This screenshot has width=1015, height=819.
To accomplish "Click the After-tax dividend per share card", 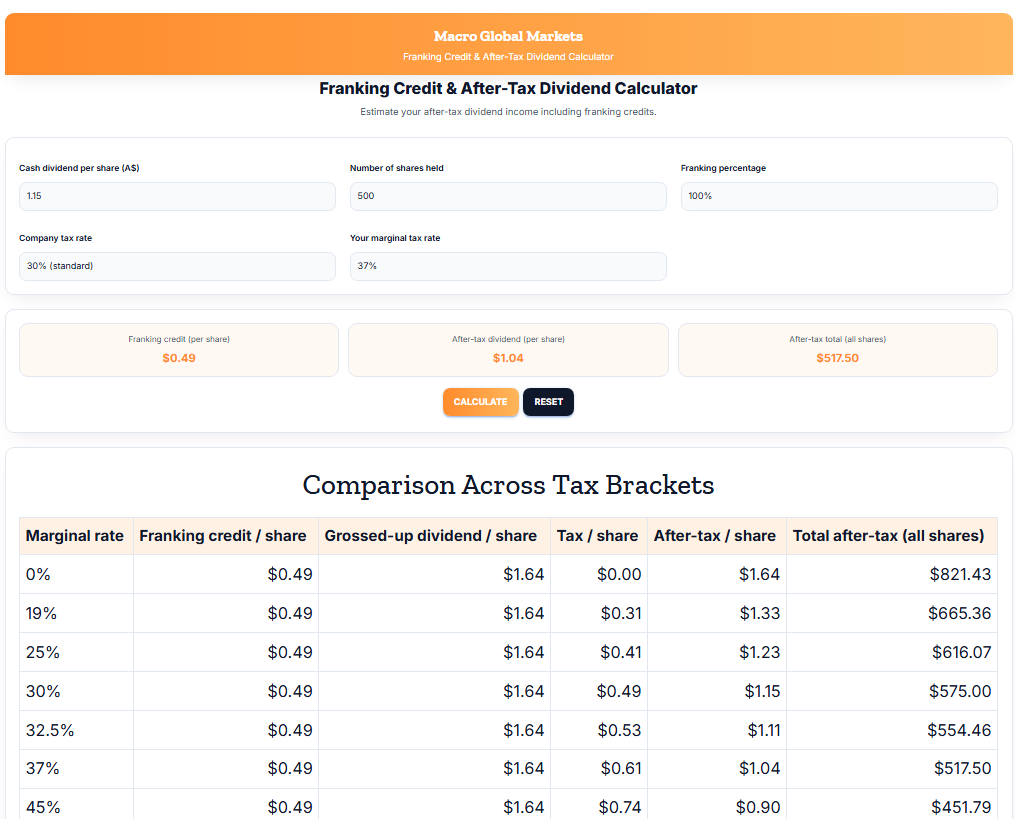I will (x=508, y=349).
